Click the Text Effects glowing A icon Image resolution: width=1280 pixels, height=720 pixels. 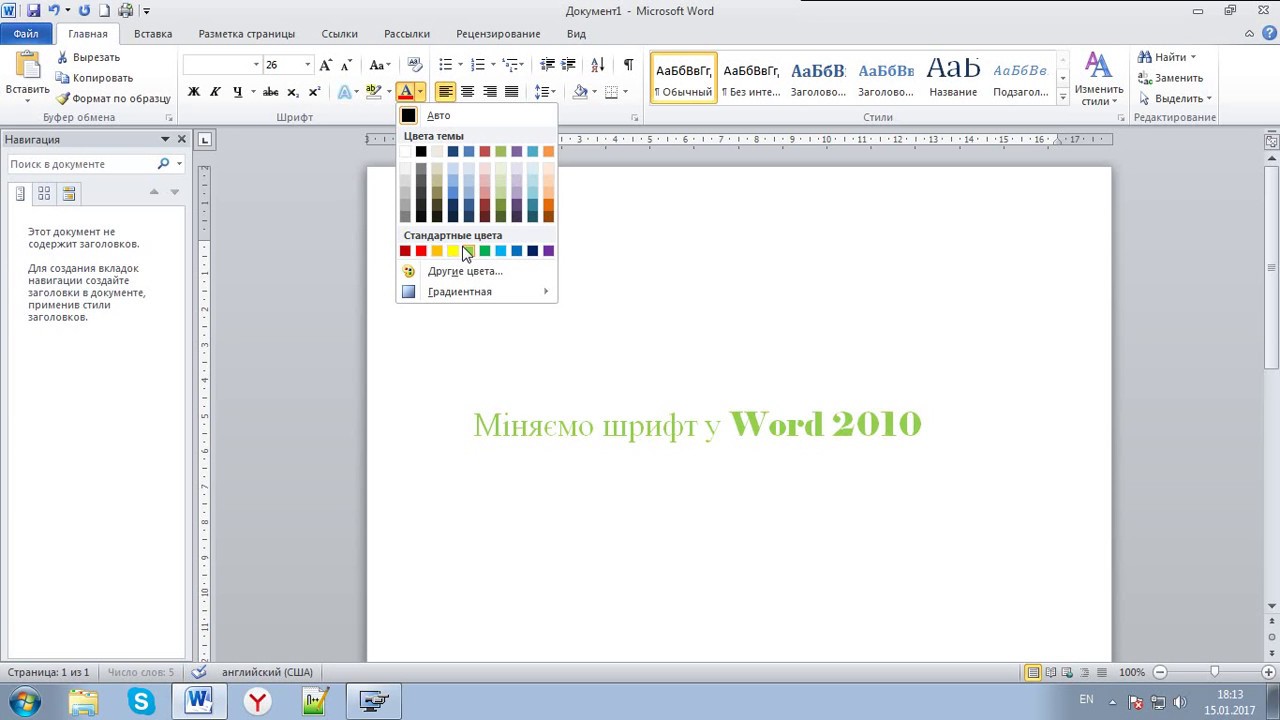coord(344,92)
